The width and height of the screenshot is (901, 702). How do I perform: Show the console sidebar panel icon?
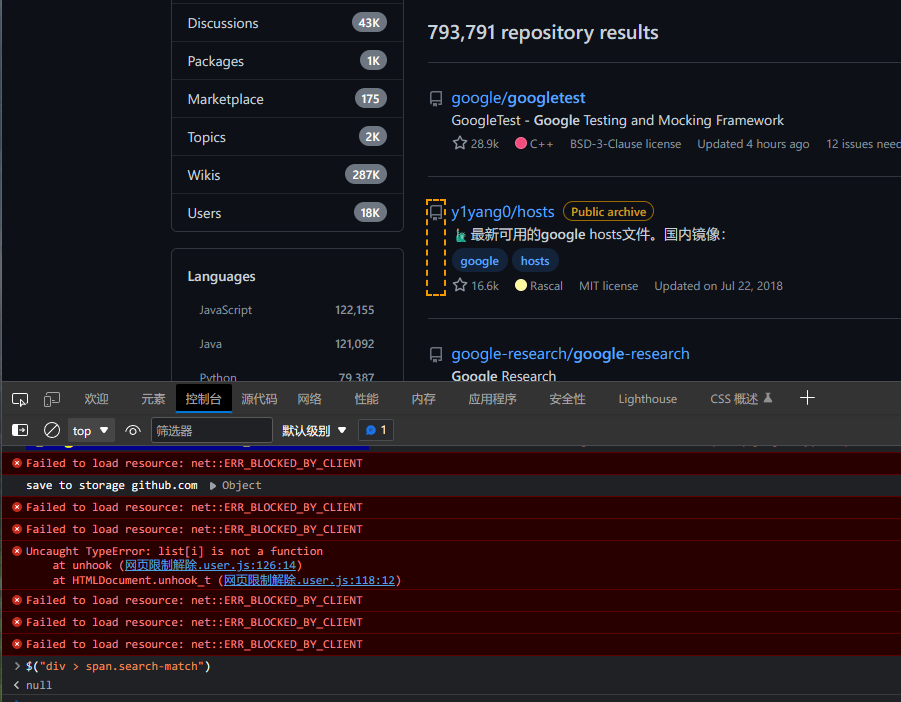20,430
